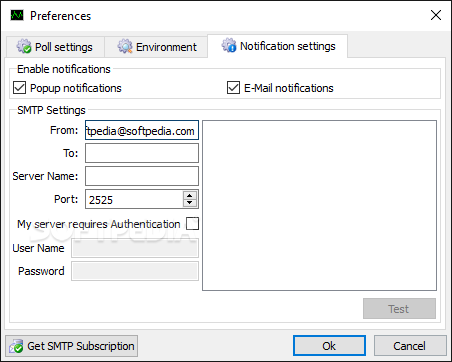Click the app icon in title bar

pyautogui.click(x=17, y=15)
